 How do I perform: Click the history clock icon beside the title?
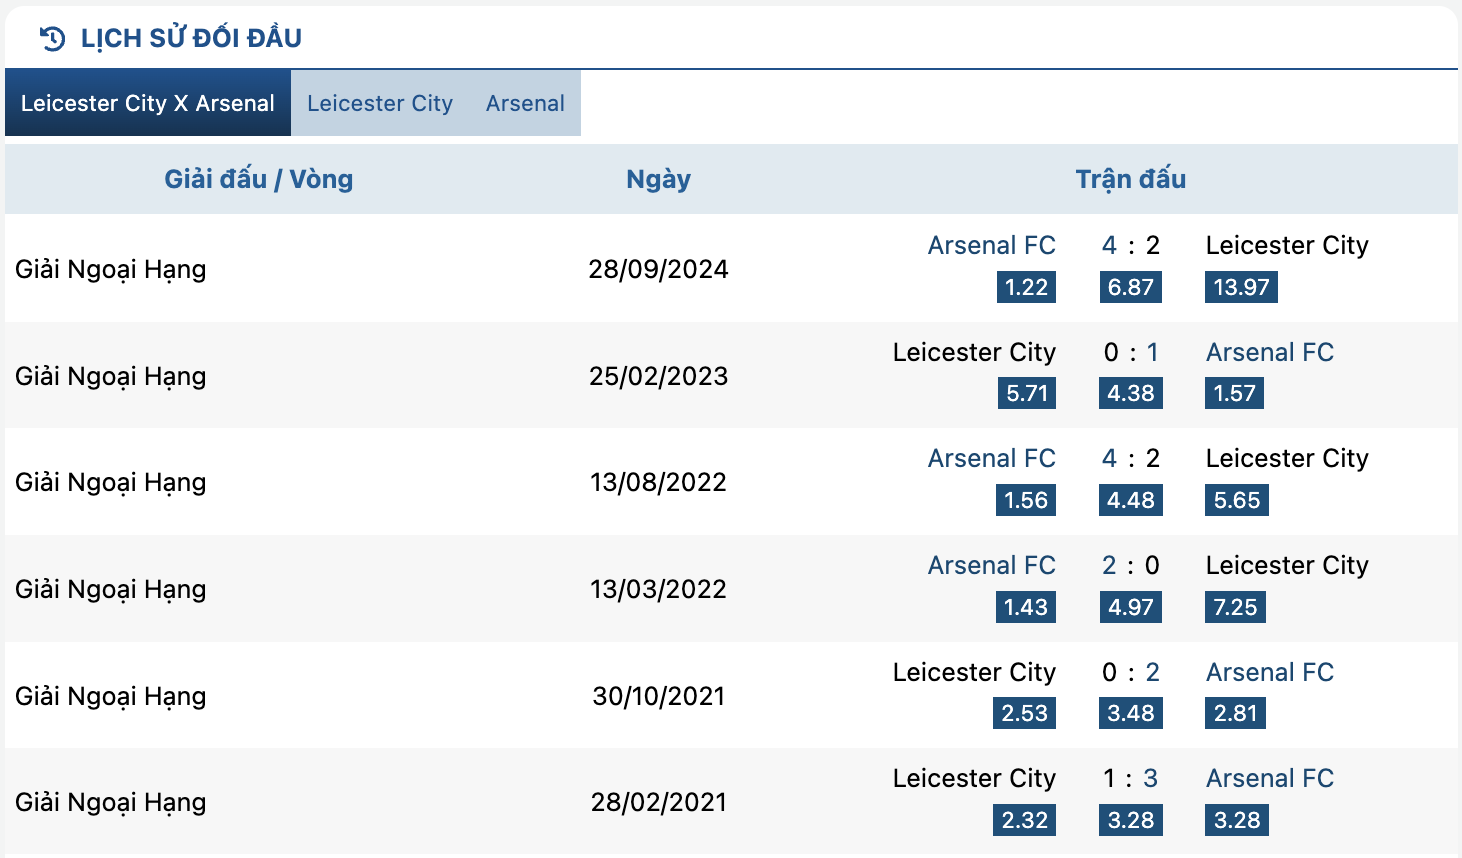pyautogui.click(x=52, y=39)
